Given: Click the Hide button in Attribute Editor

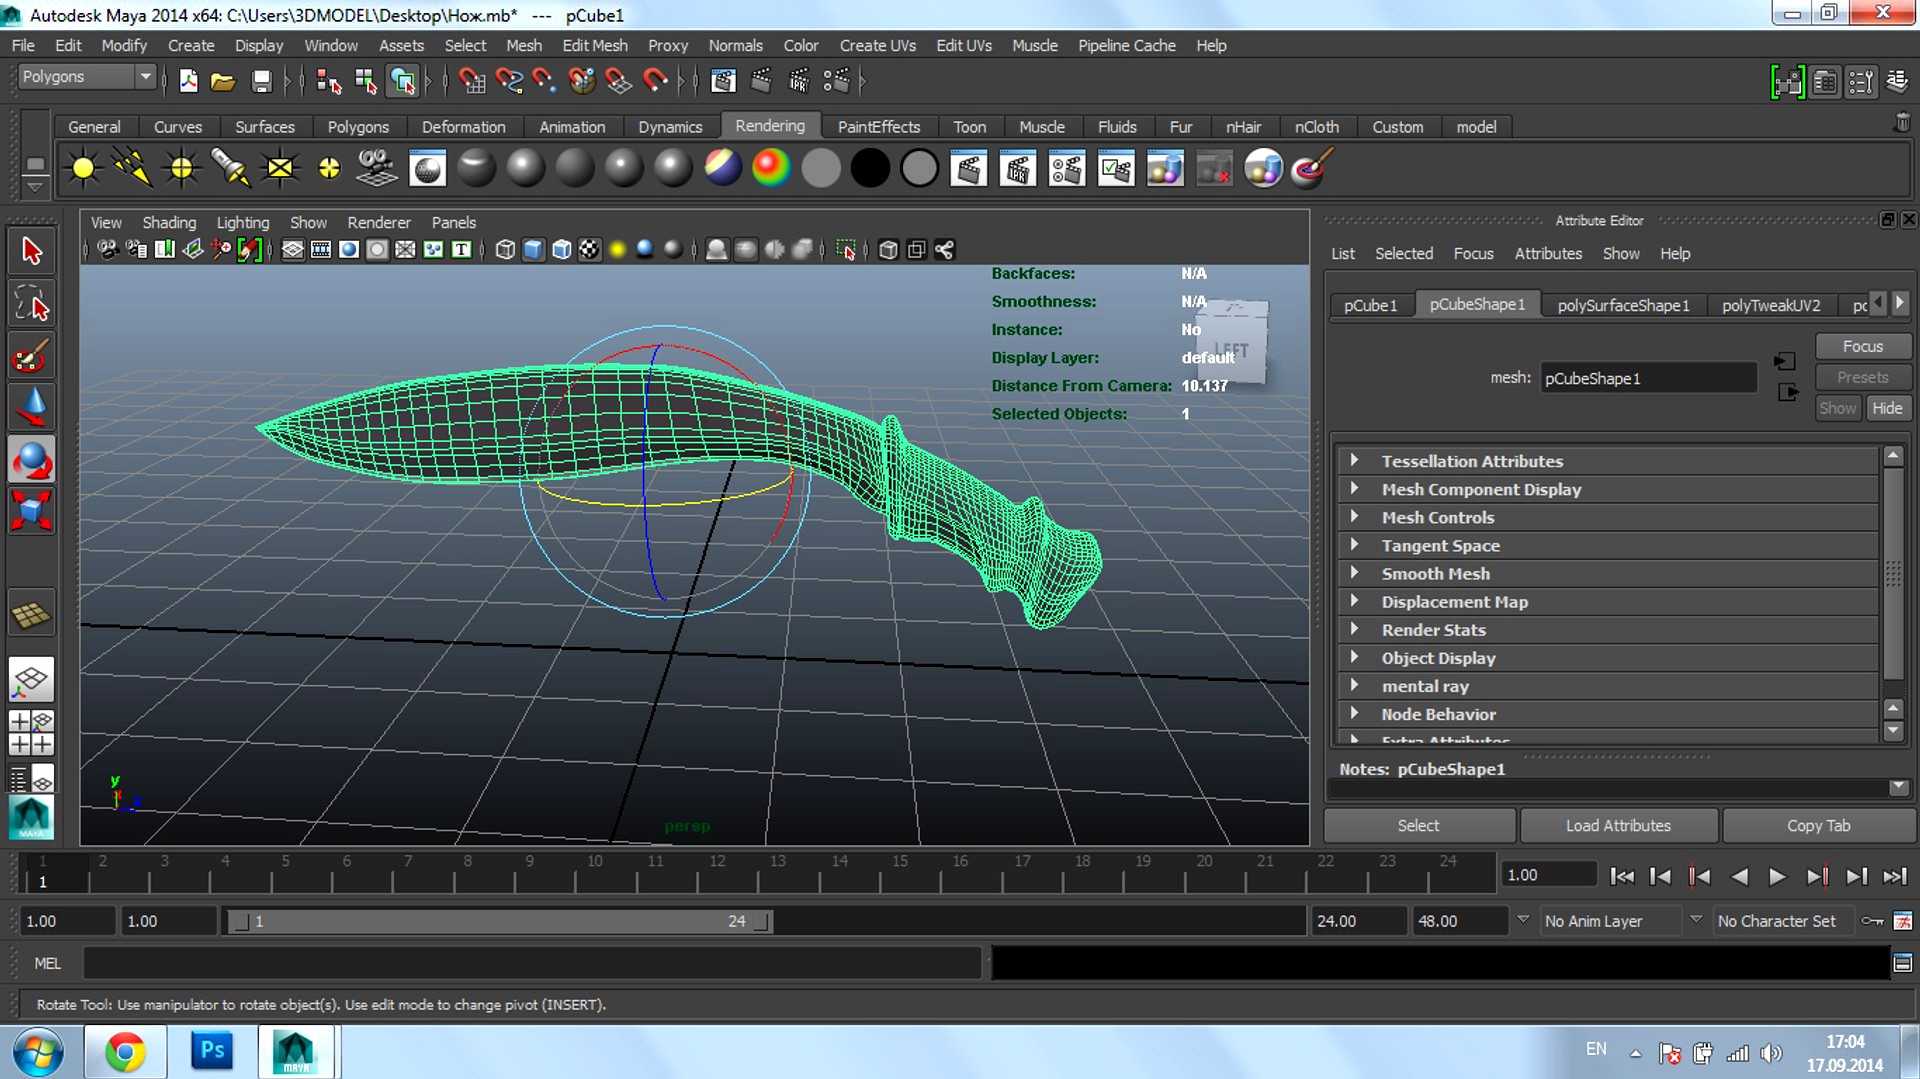Looking at the screenshot, I should pos(1887,408).
